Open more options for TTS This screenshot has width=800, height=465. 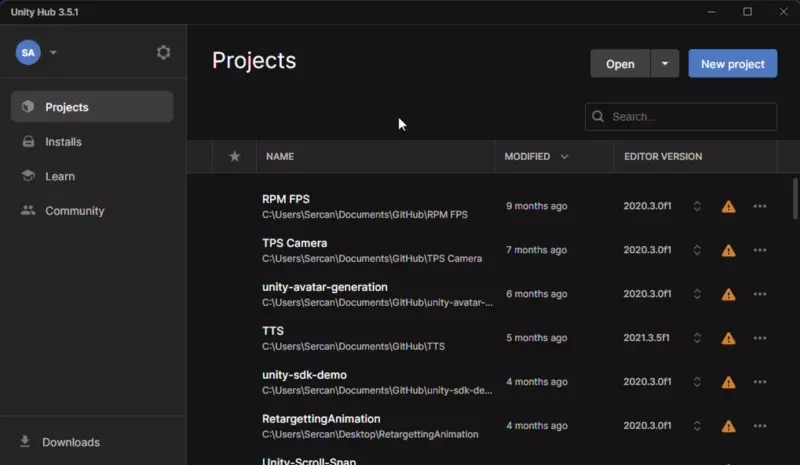click(x=760, y=338)
